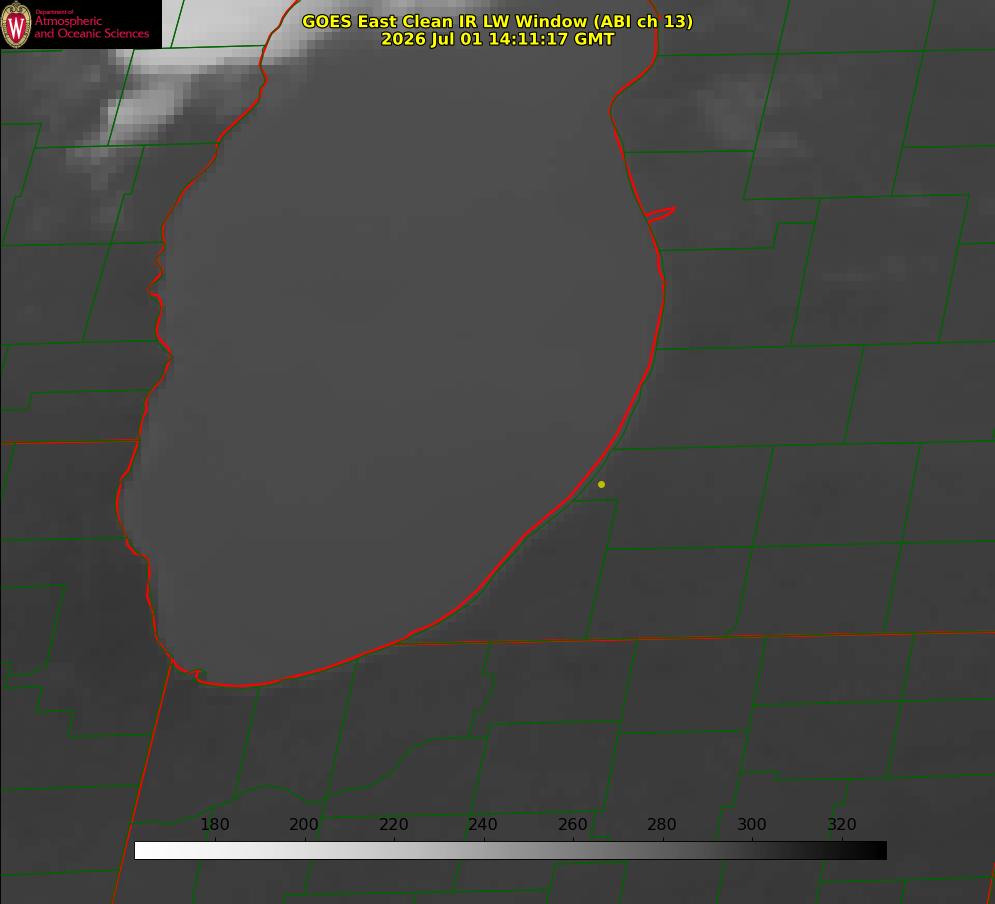Click the 300 colorbar label
The height and width of the screenshot is (904, 995).
tap(752, 824)
